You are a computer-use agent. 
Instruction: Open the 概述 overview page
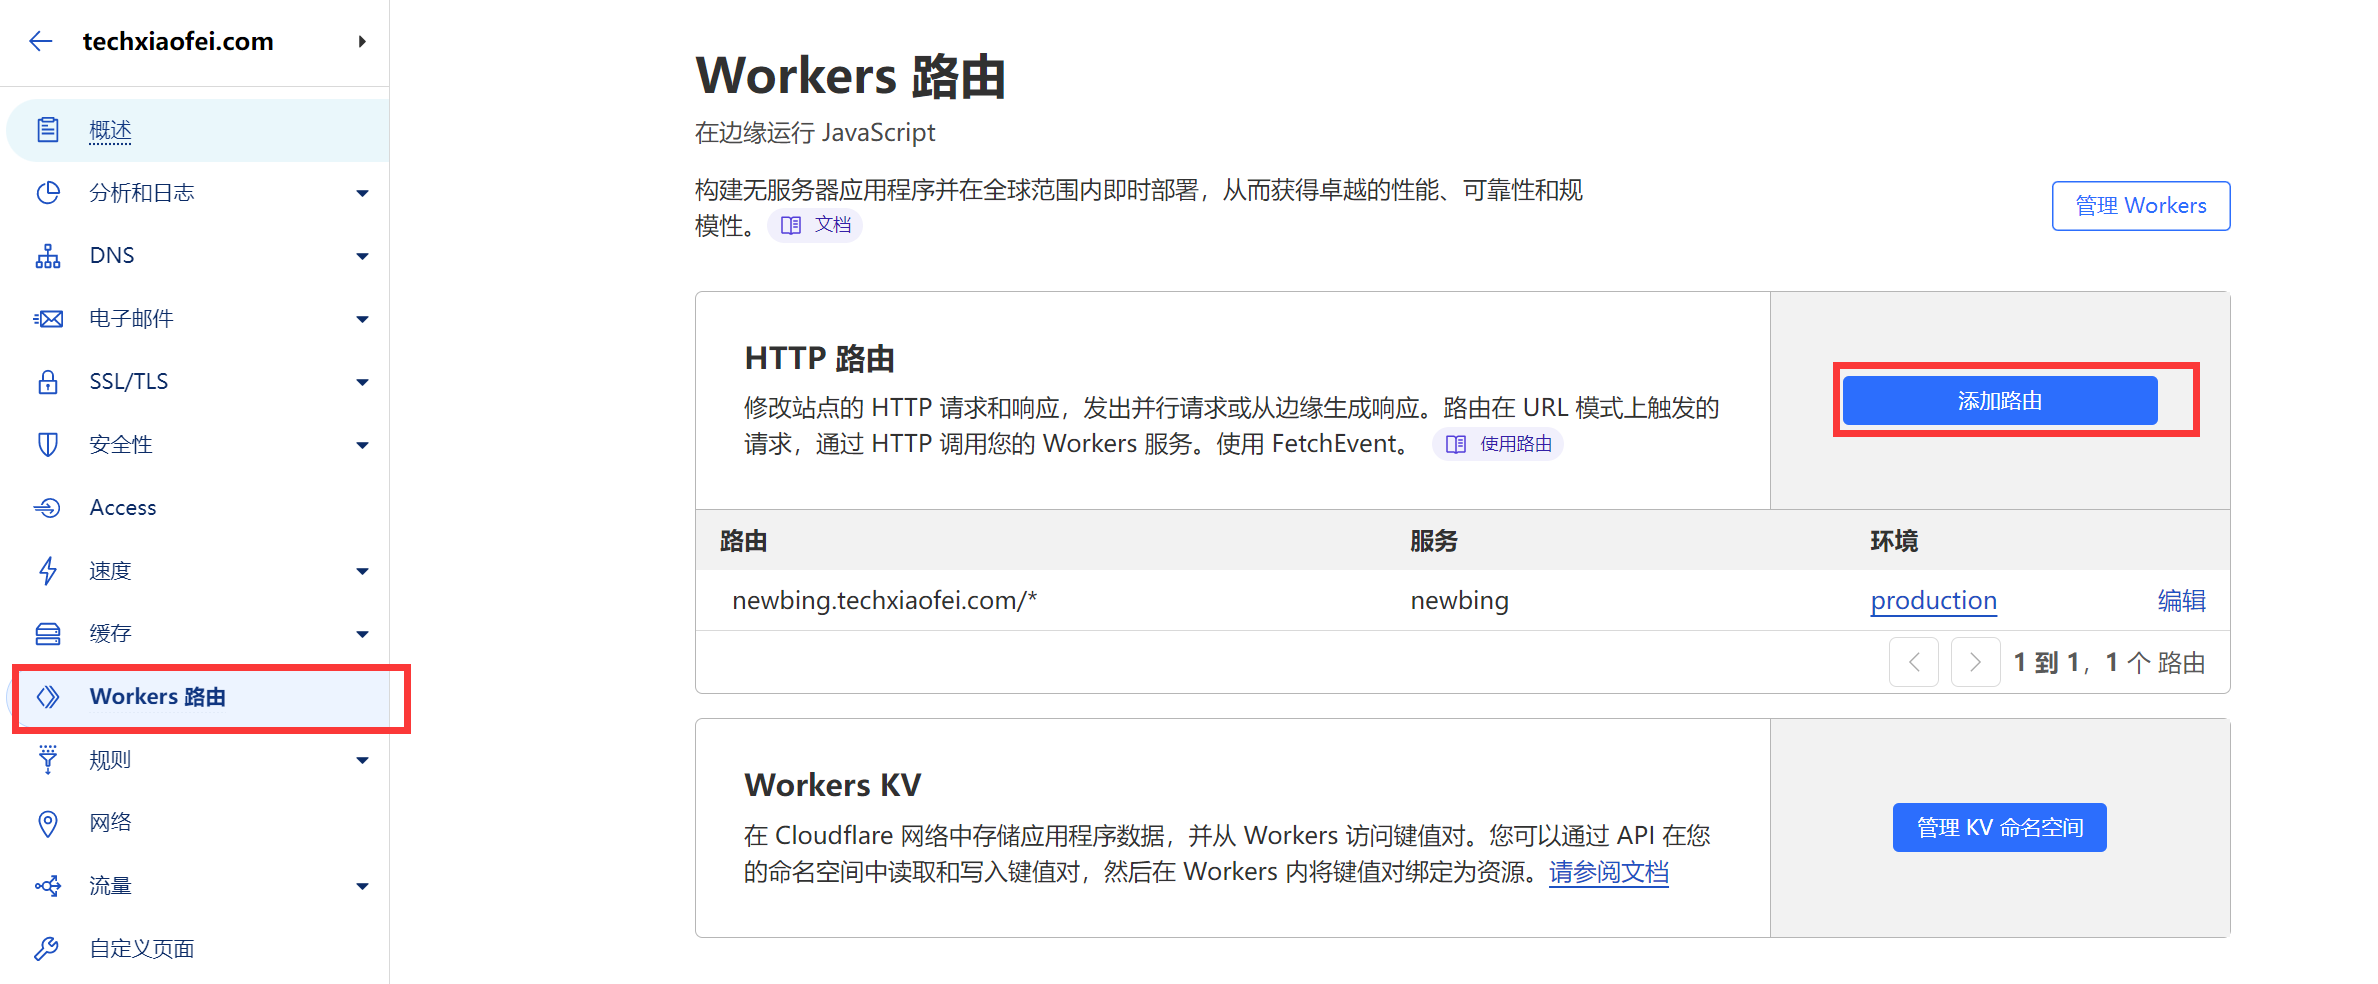tap(110, 130)
